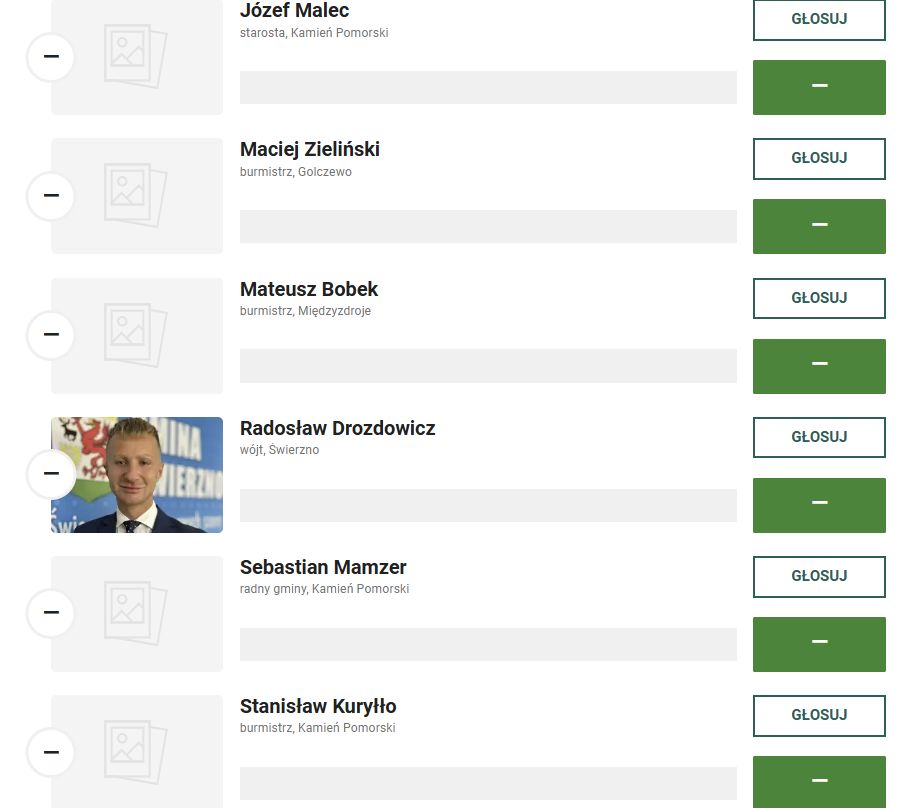The height and width of the screenshot is (808, 911).
Task: Click green minus button in Mateusz Bobek row
Action: pos(819,365)
